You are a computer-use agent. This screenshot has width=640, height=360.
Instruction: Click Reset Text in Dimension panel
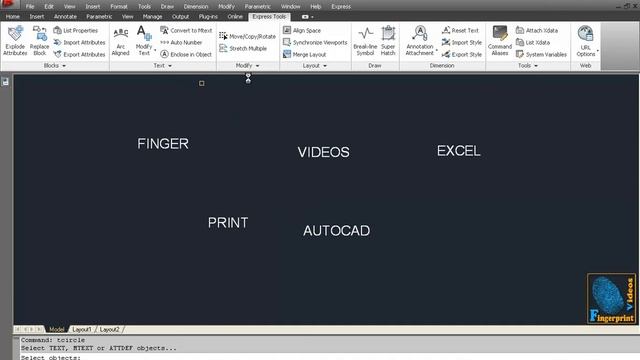460,31
